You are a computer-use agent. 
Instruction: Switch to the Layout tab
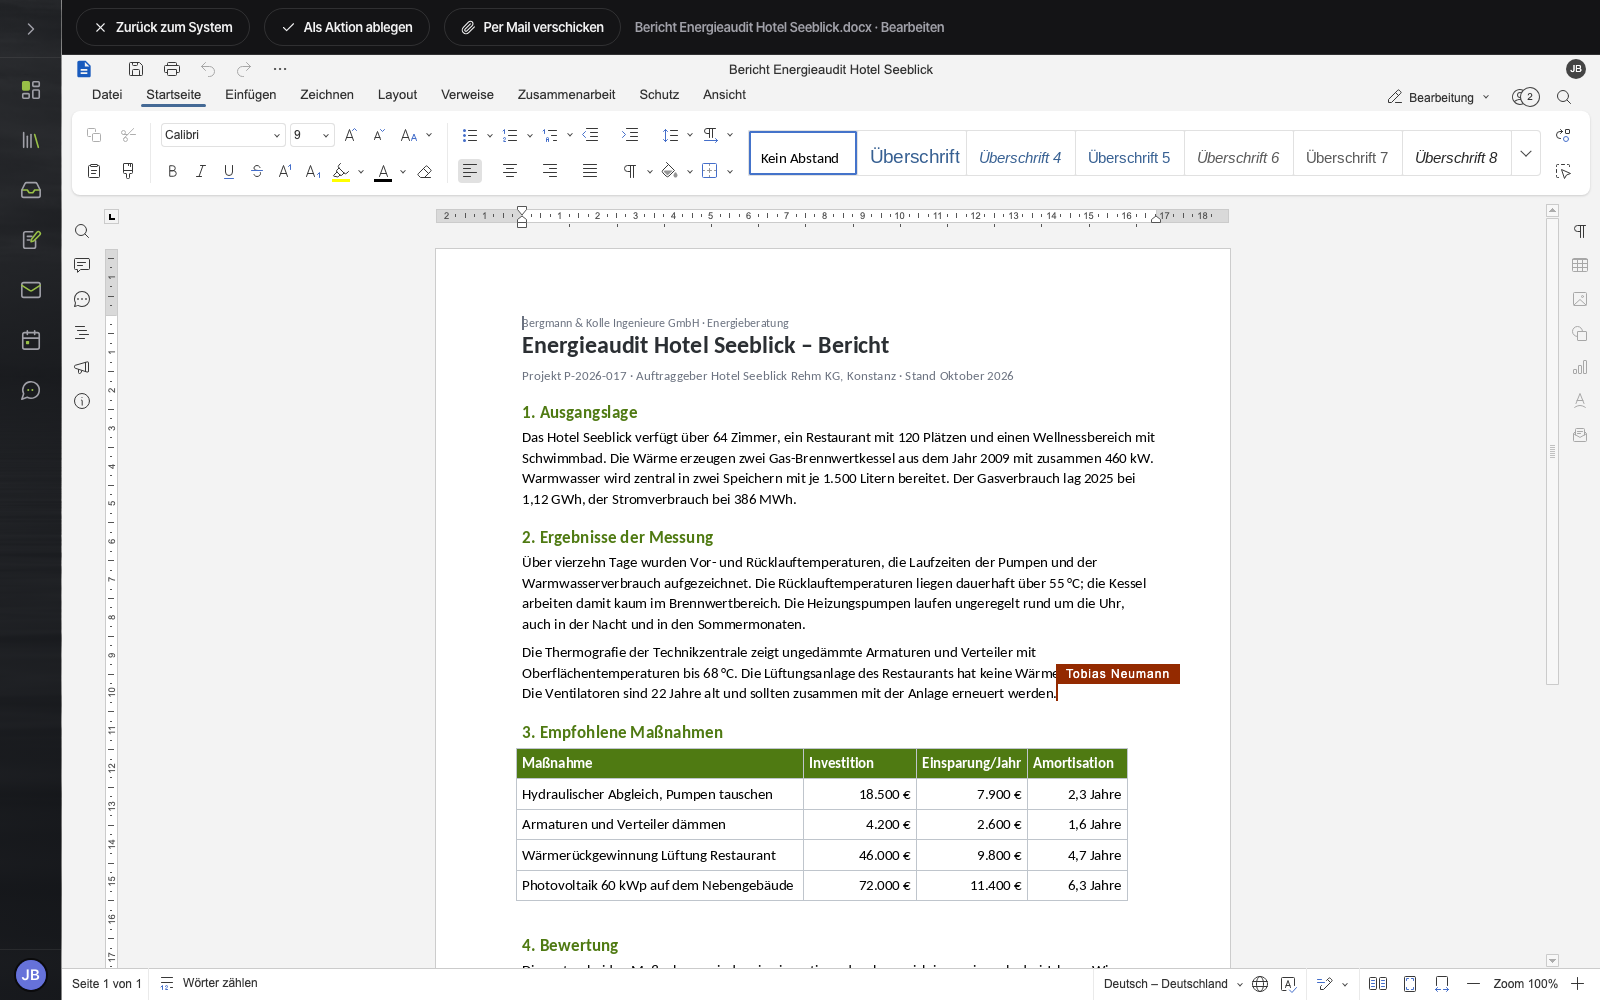pos(397,95)
